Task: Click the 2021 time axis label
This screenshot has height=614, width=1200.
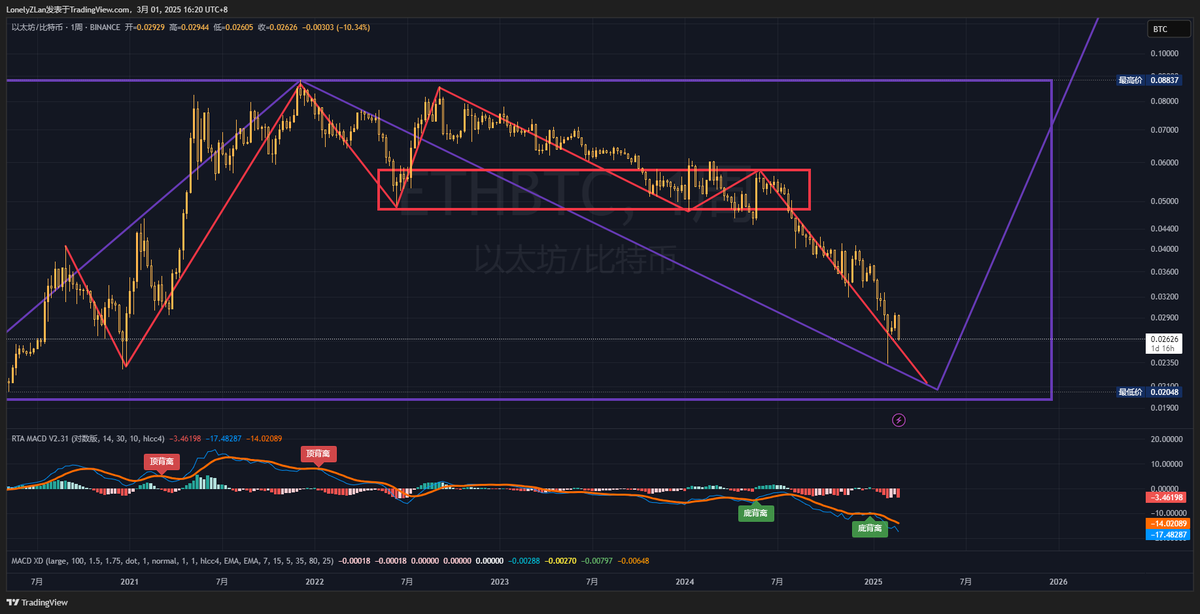Action: 129,581
